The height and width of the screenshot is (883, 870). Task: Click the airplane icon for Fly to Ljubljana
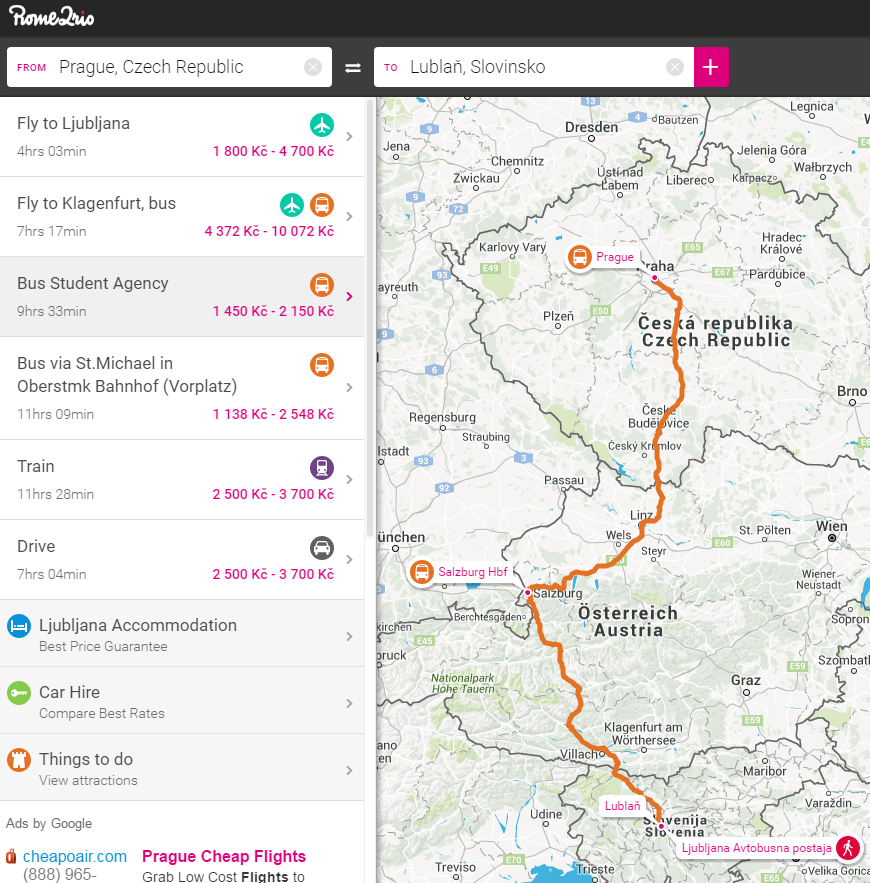click(x=321, y=125)
